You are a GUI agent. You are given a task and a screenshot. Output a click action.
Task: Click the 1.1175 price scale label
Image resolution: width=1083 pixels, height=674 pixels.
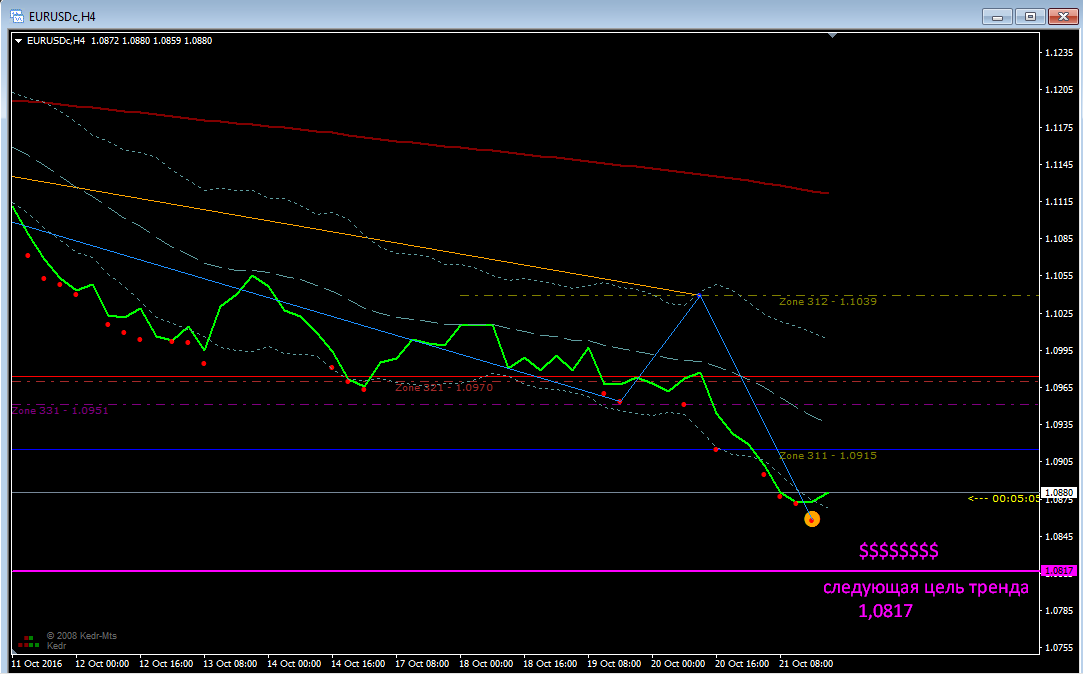[x=1059, y=127]
